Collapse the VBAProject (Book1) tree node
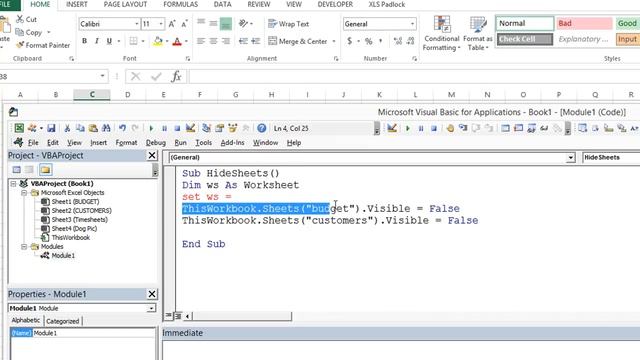Image resolution: width=640 pixels, height=360 pixels. (x=13, y=184)
